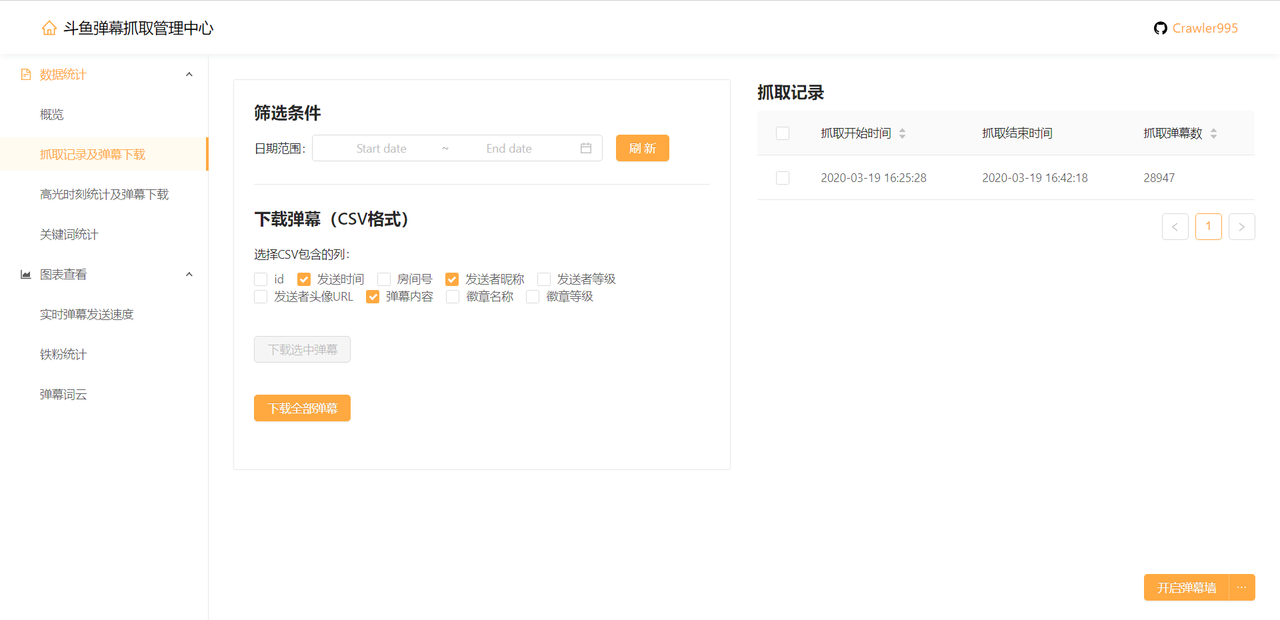Click the 刷新 button
Screen dimensions: 1280x620
(x=642, y=148)
